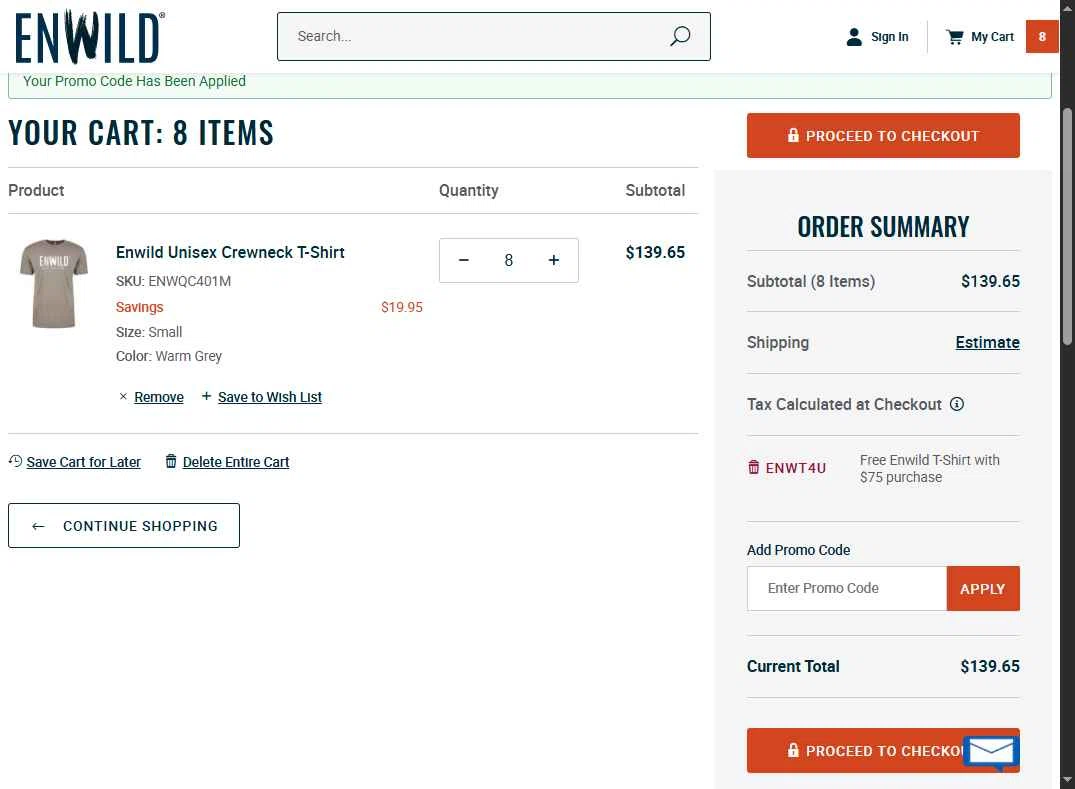Click the ENWT4U promo code text
The image size is (1075, 789).
coord(795,468)
